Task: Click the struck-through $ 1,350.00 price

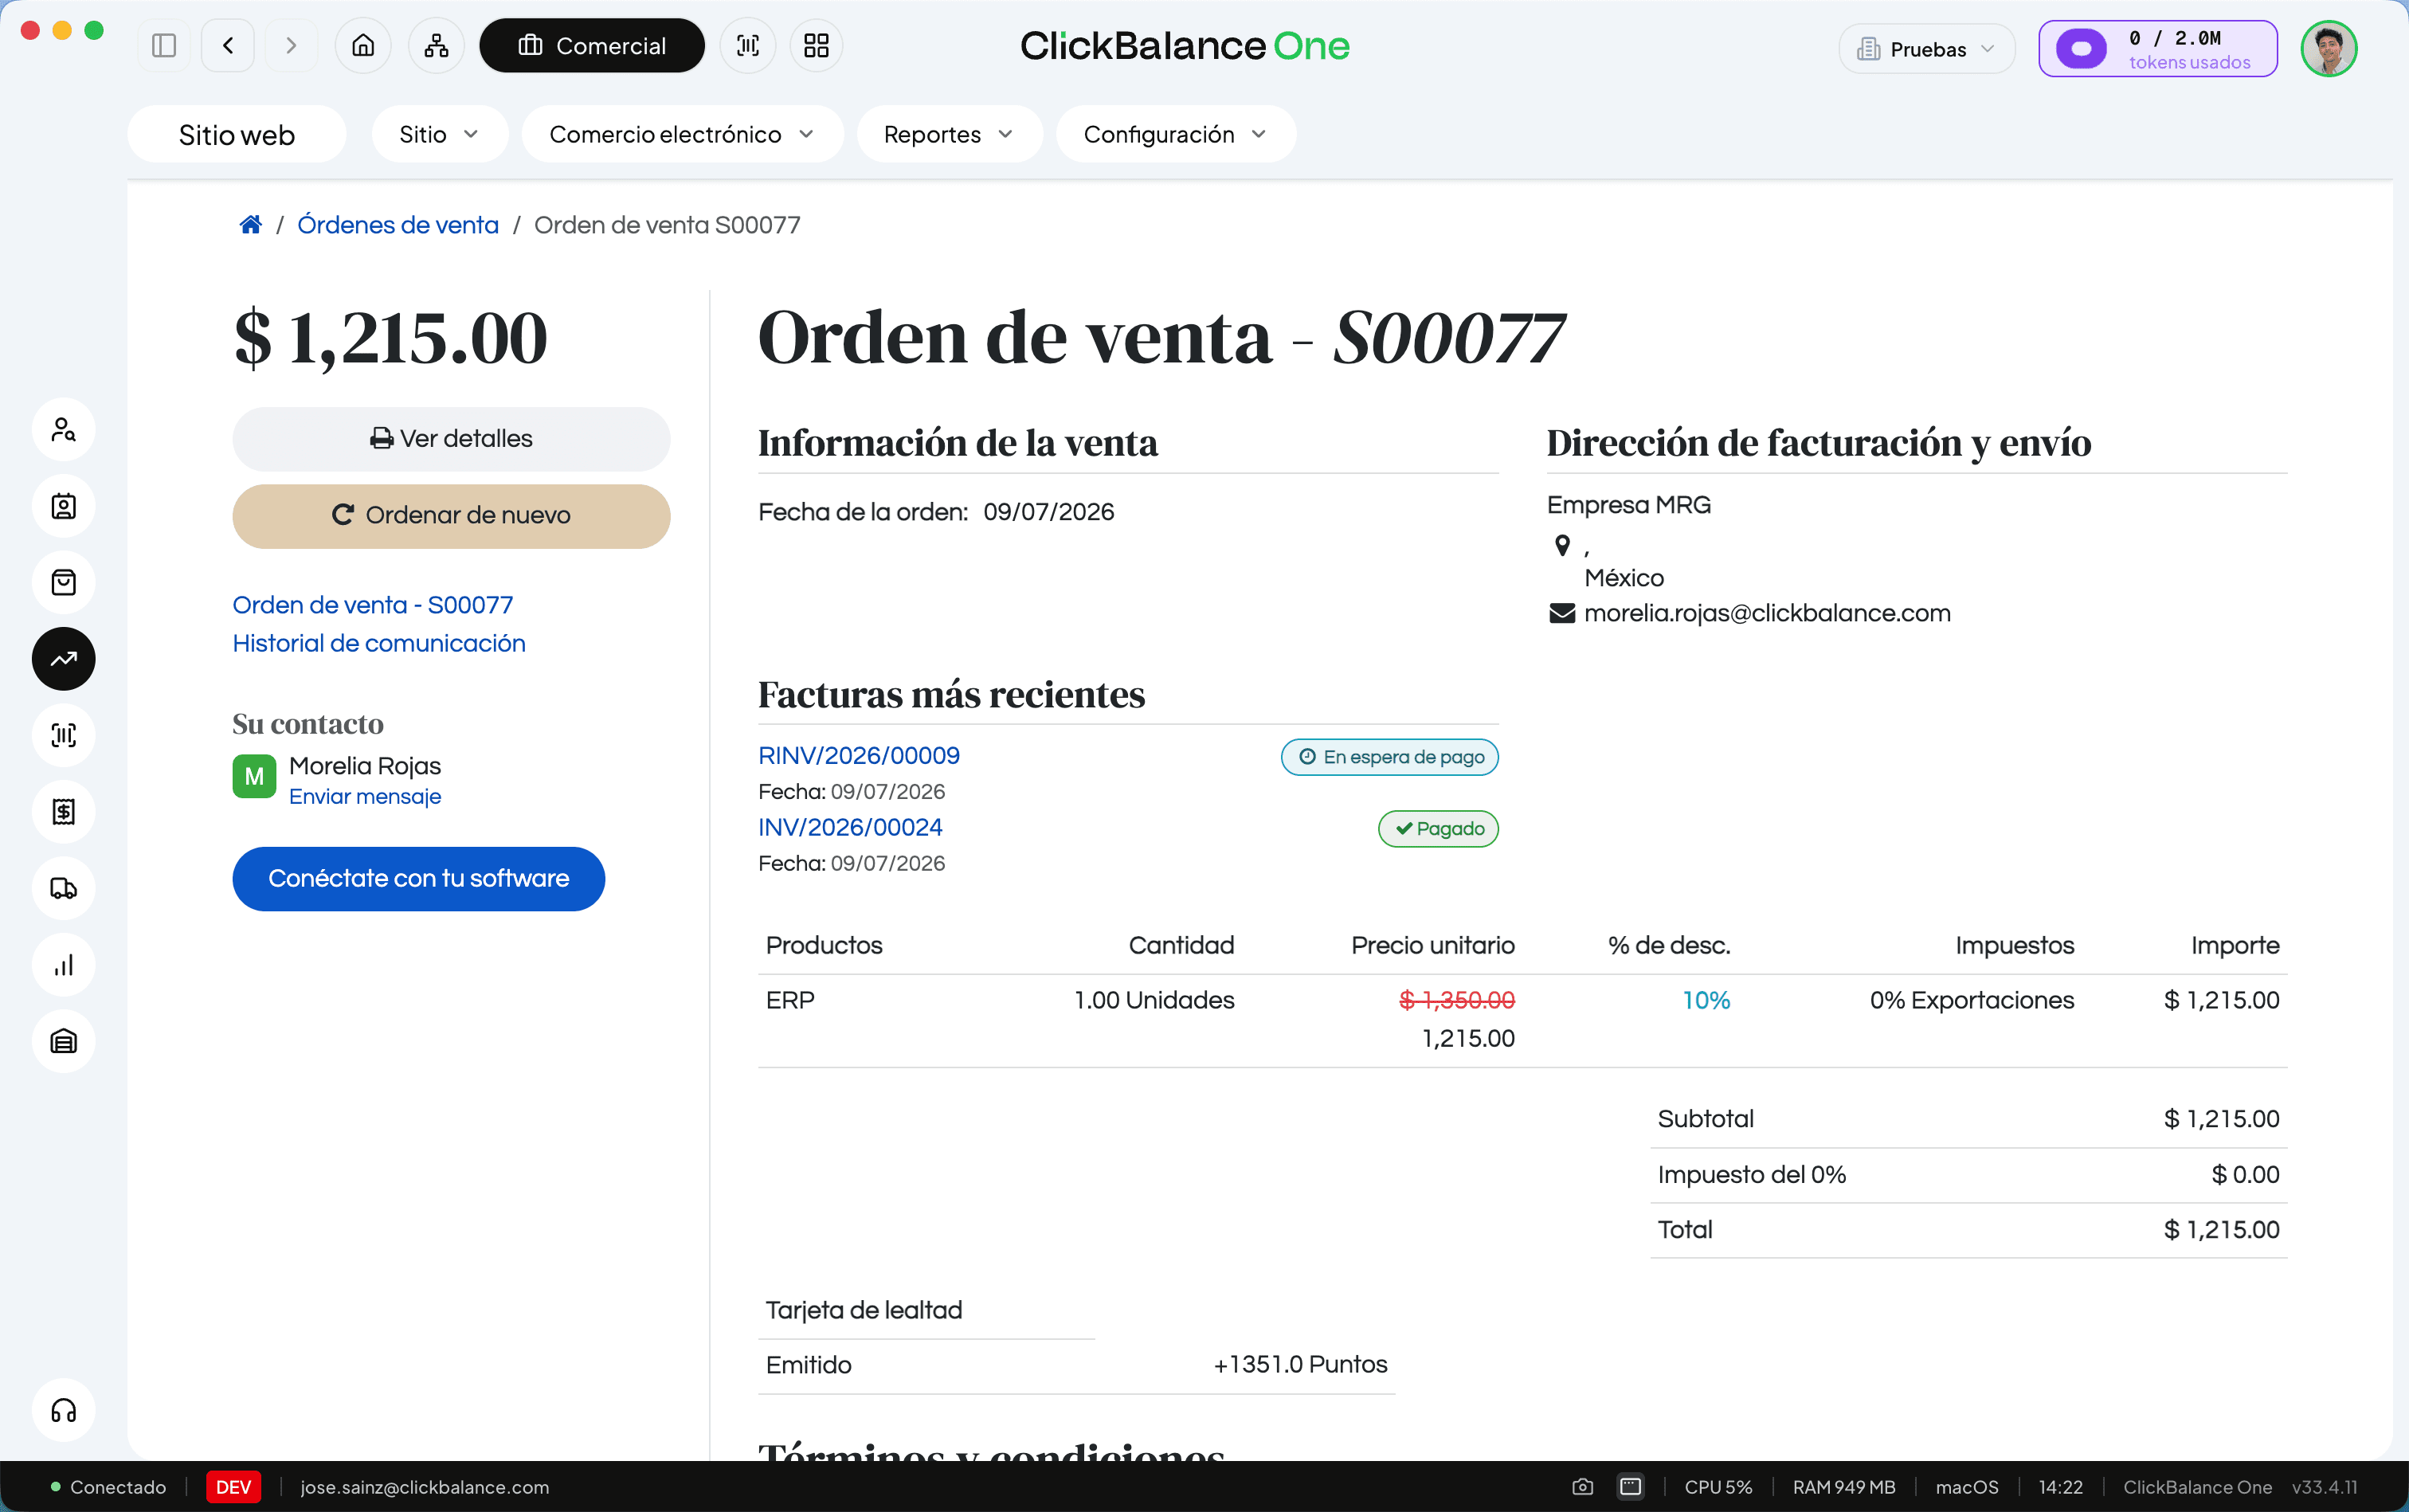Action: [x=1457, y=1000]
